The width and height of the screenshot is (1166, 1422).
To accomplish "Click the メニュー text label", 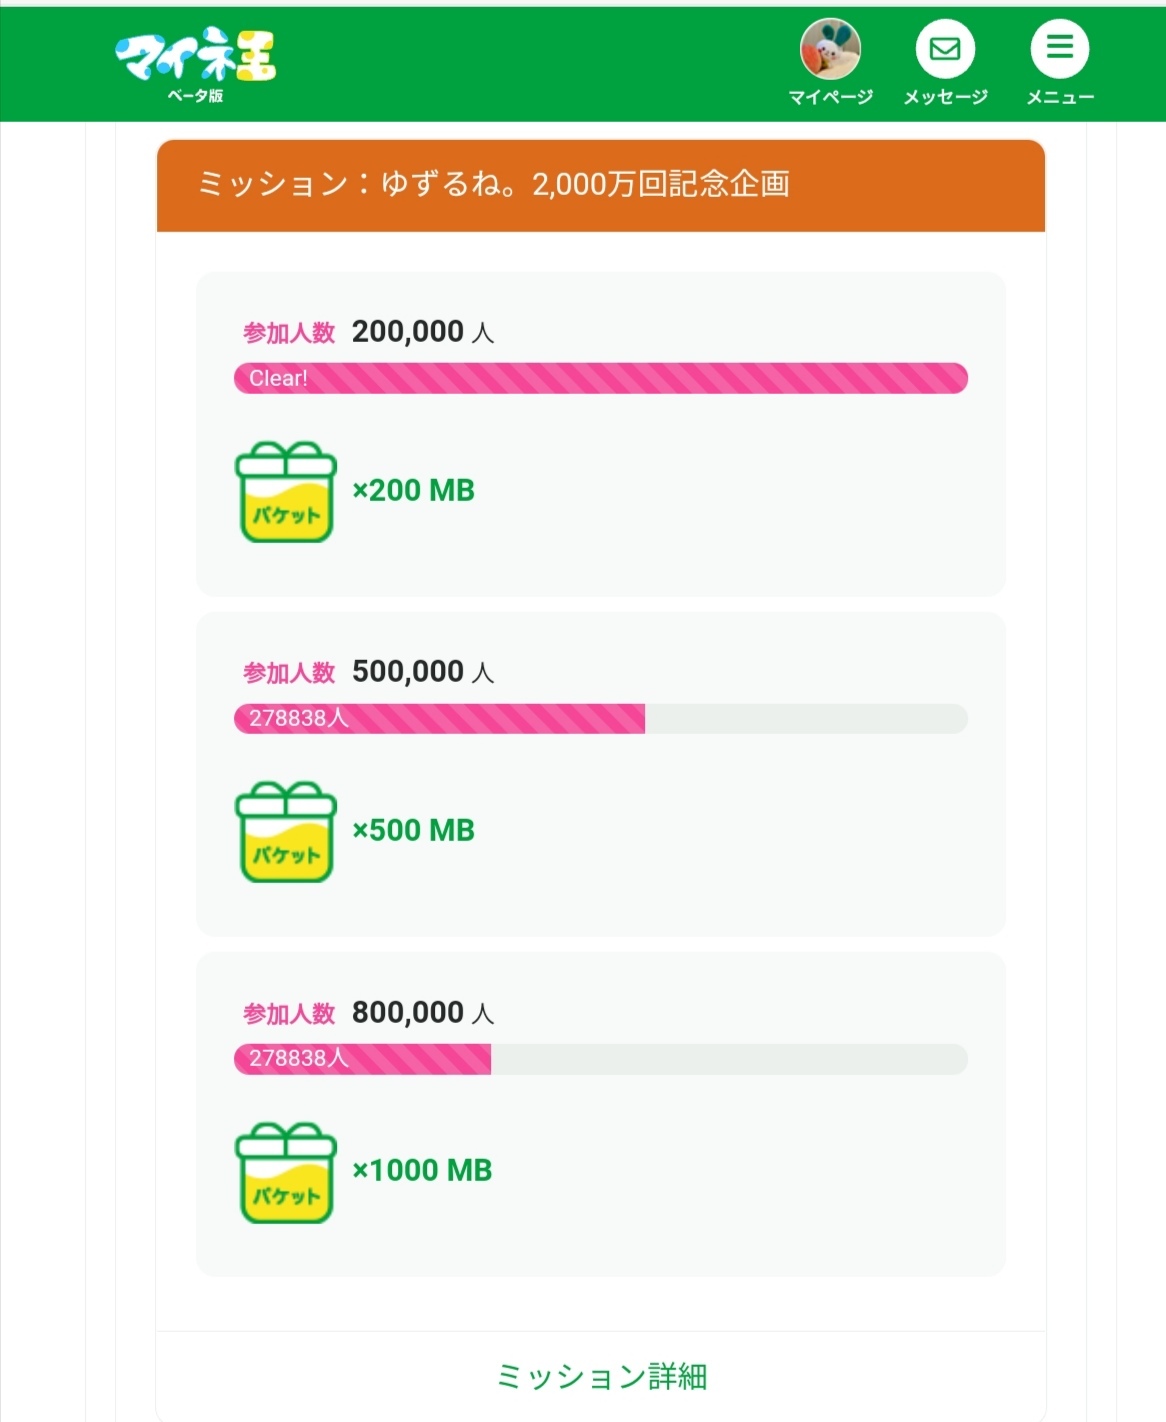I will pos(1060,97).
